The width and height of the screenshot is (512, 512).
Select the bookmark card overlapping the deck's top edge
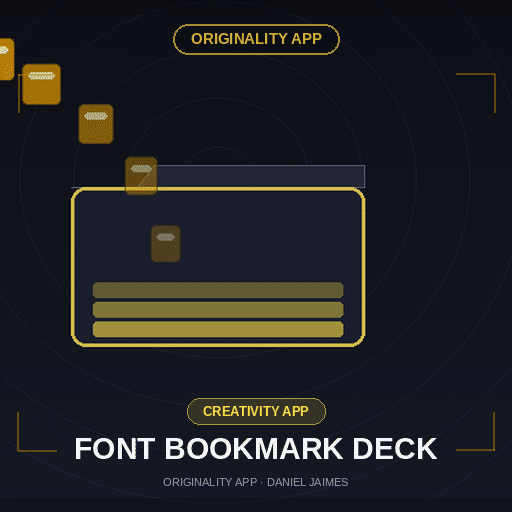pos(141,176)
